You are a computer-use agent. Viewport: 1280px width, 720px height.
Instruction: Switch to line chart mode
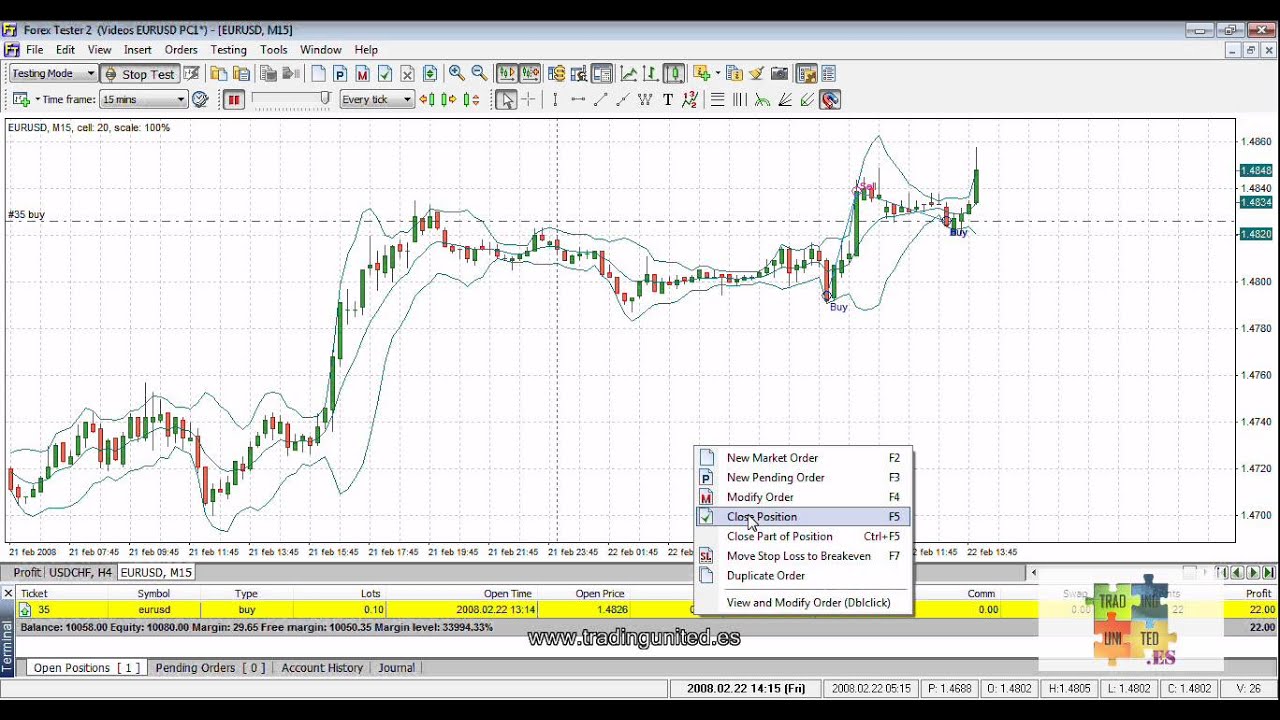coord(629,73)
